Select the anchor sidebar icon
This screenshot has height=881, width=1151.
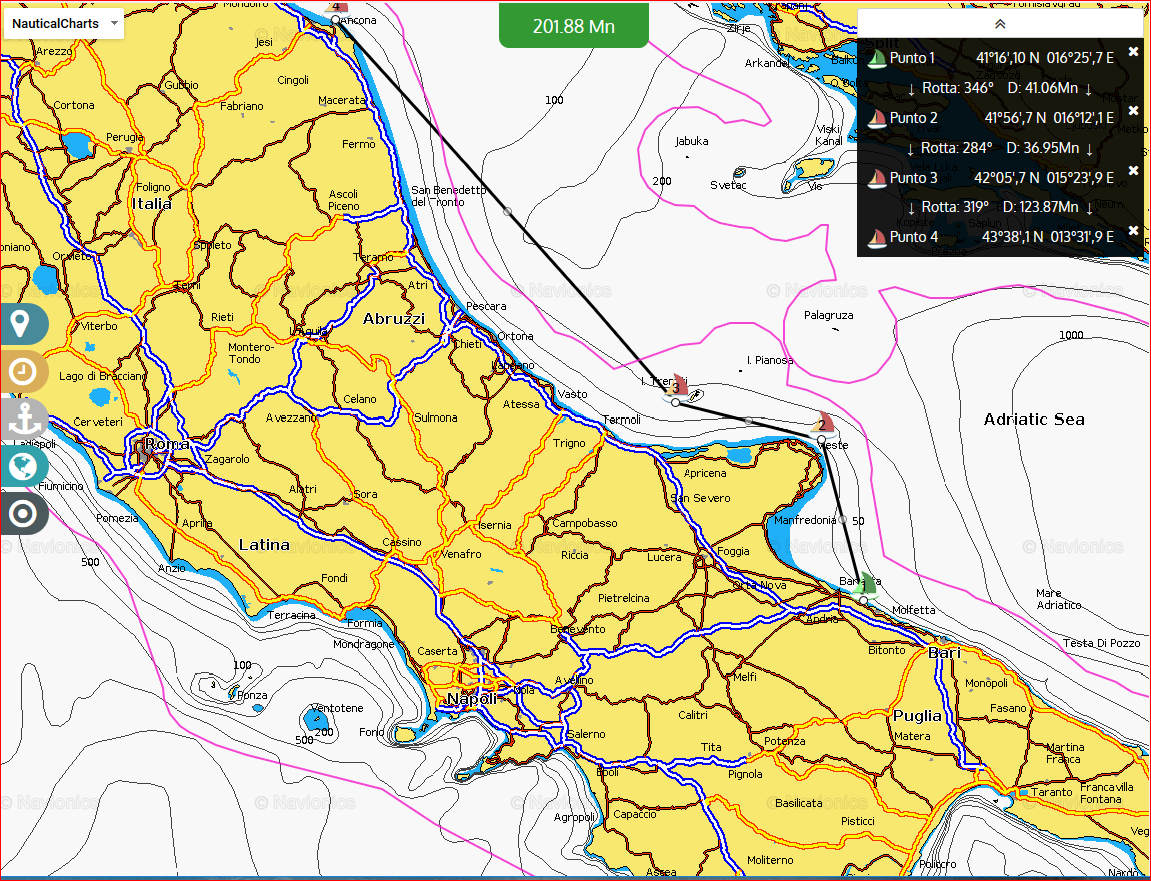(23, 419)
